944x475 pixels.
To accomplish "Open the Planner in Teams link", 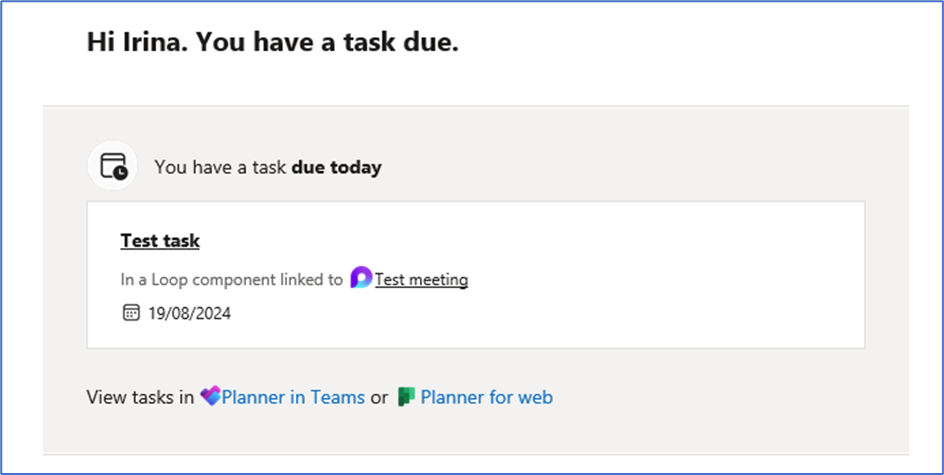I will tap(292, 397).
